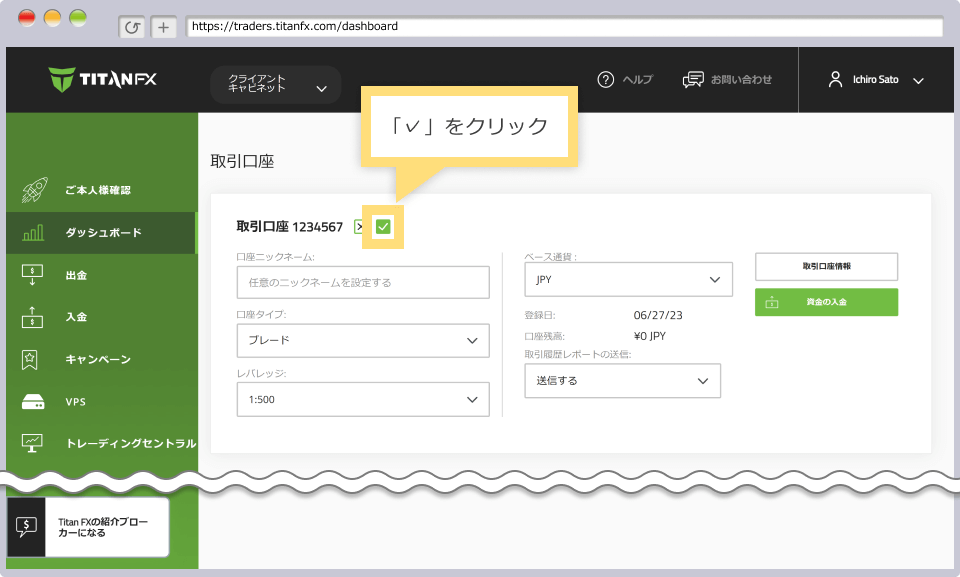The image size is (960, 577).
Task: Open the クライアントキャビネット dropdown
Action: (276, 85)
